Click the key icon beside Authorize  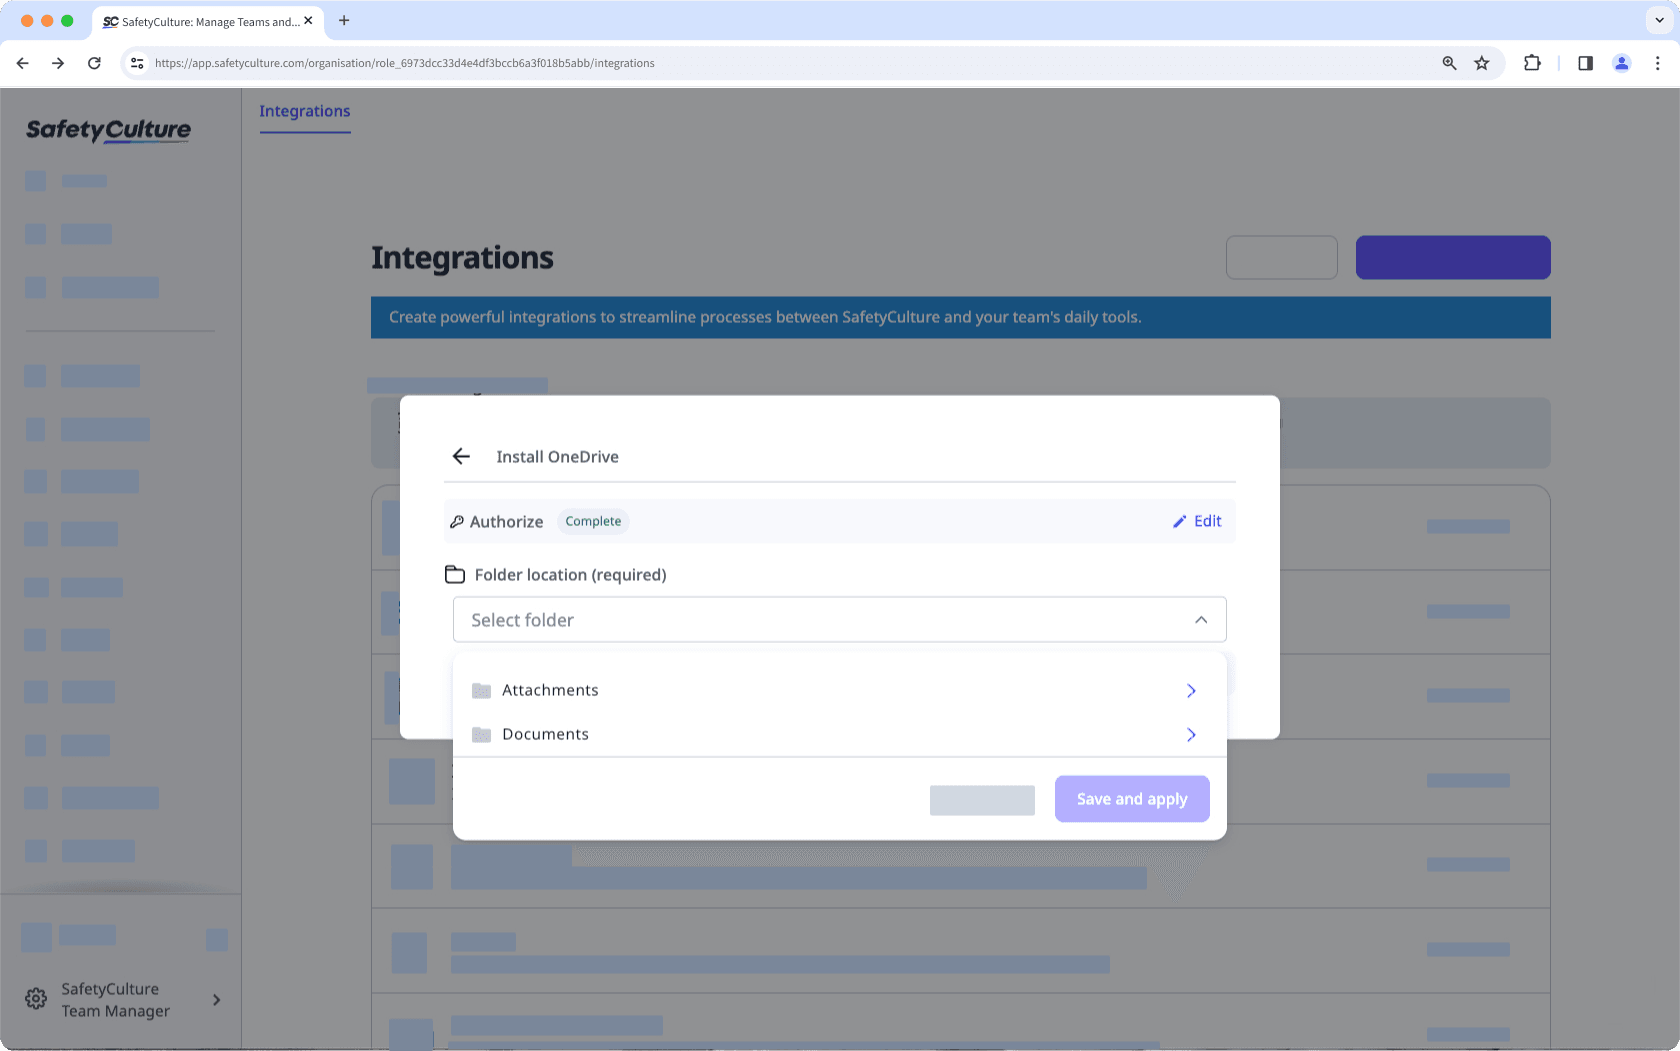(x=457, y=521)
